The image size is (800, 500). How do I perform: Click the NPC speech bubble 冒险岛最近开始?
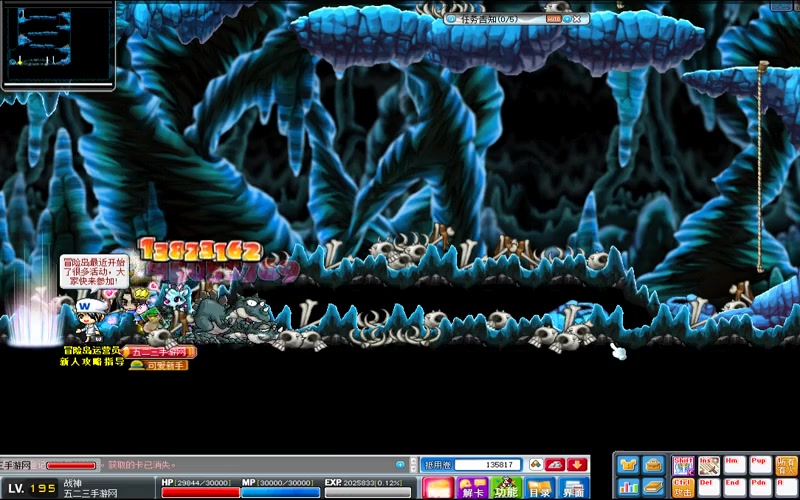pos(94,272)
